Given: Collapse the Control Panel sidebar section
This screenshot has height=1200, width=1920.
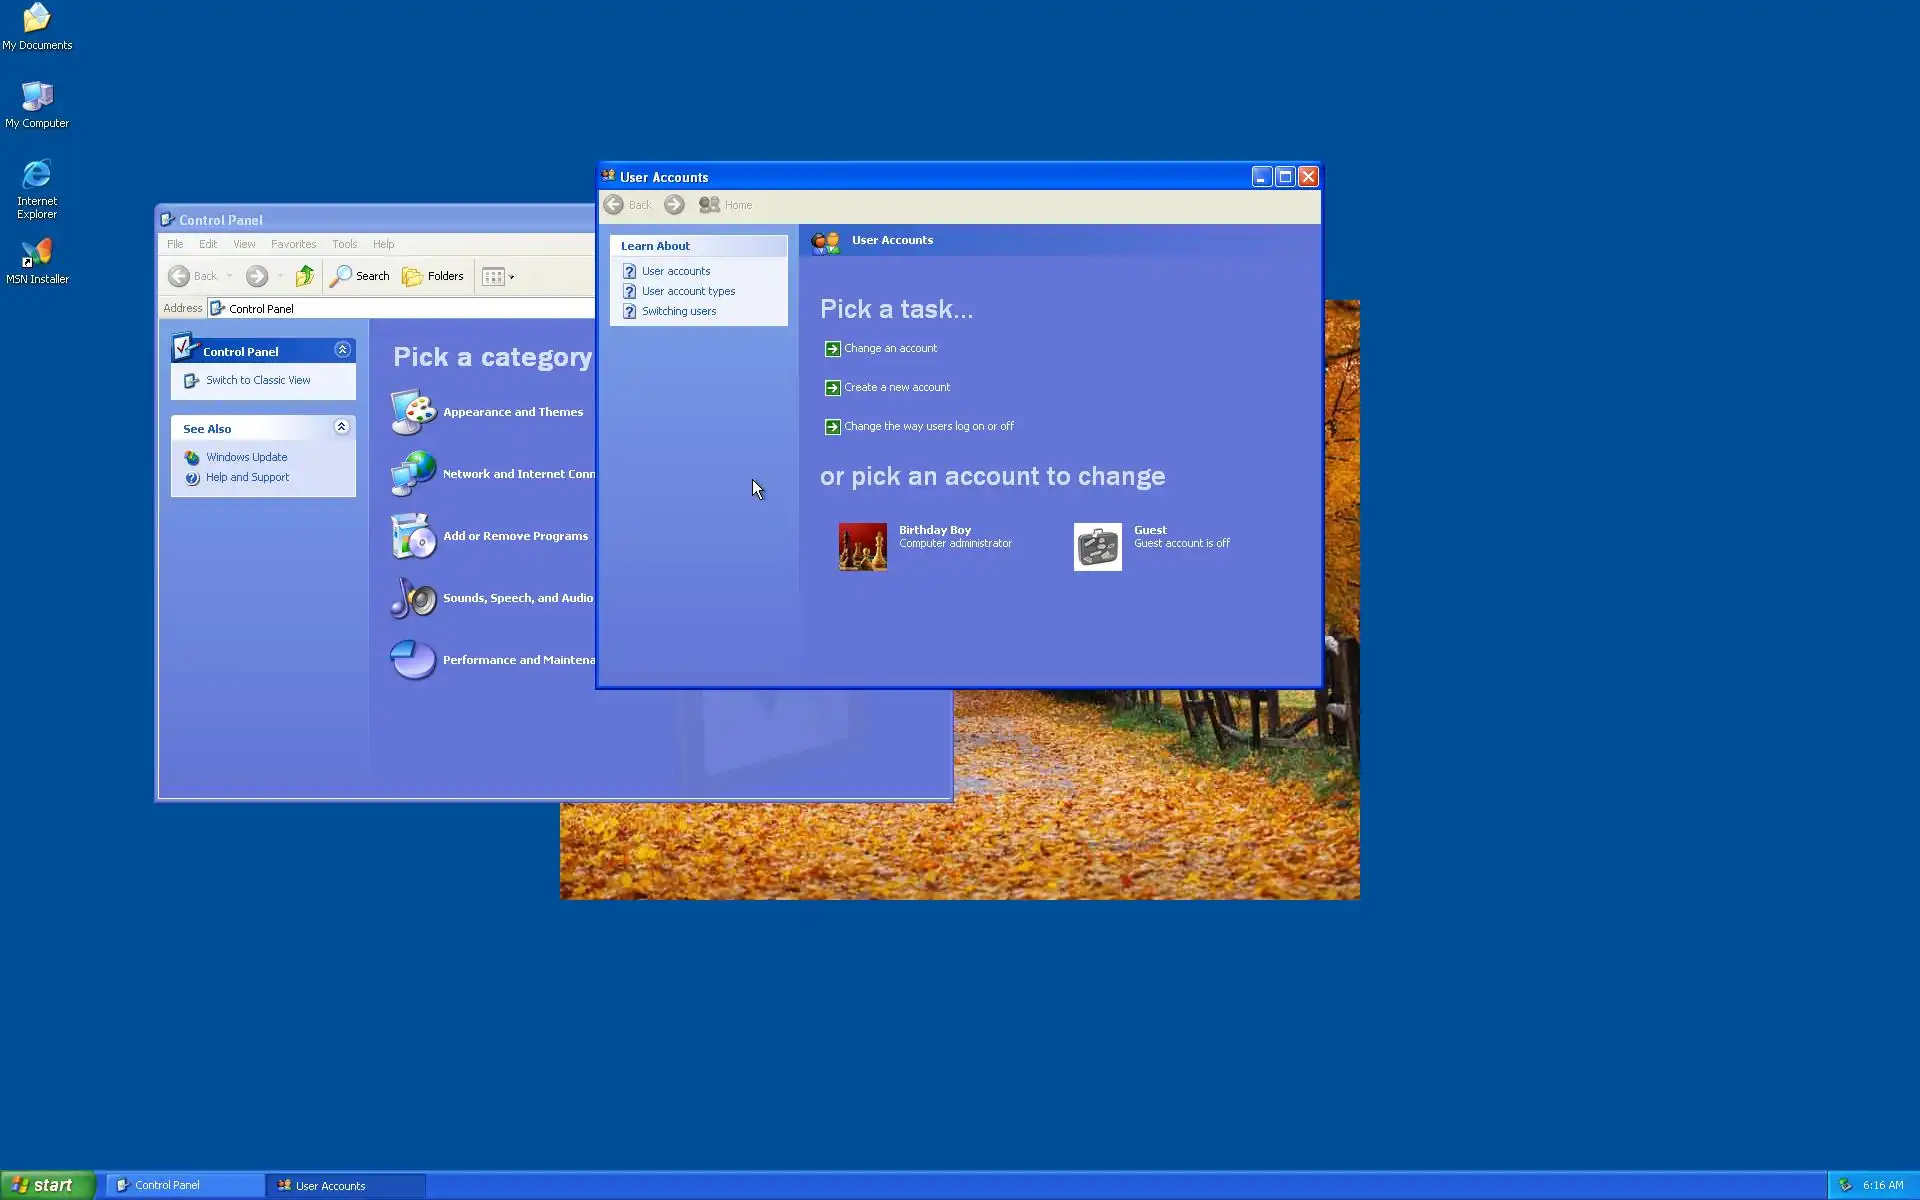Looking at the screenshot, I should click(x=342, y=350).
